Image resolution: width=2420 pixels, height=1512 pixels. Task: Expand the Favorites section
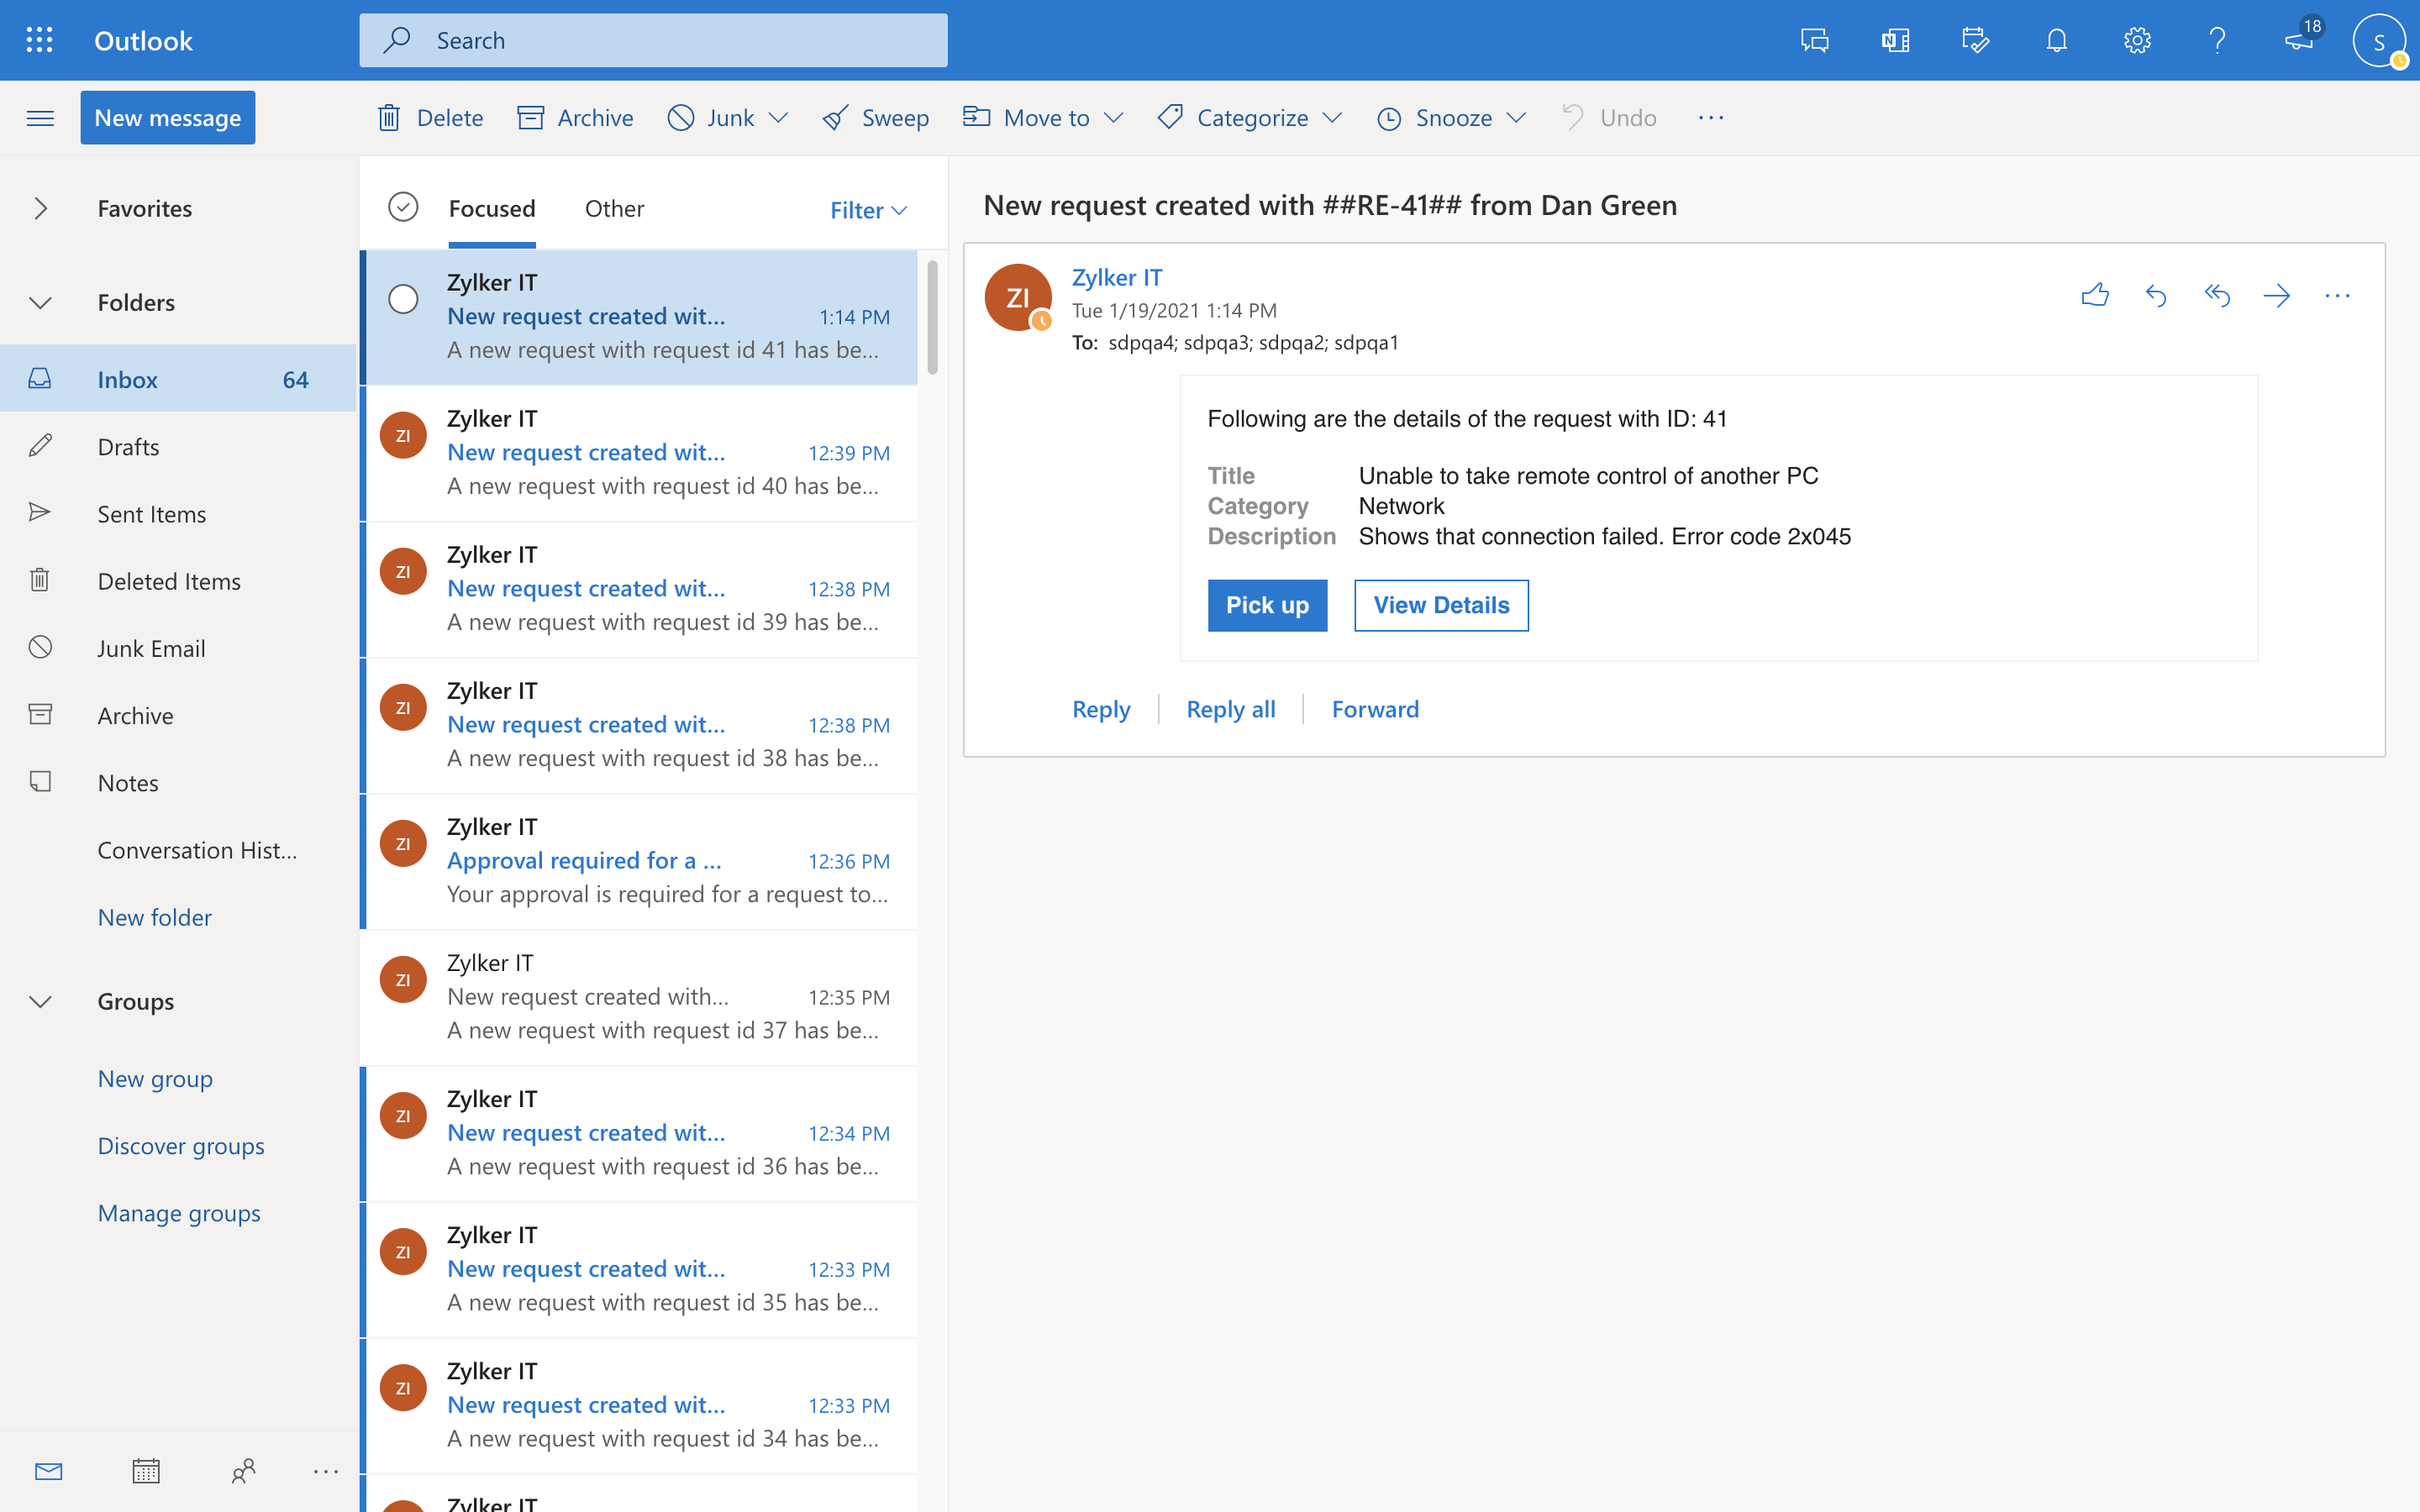40,208
